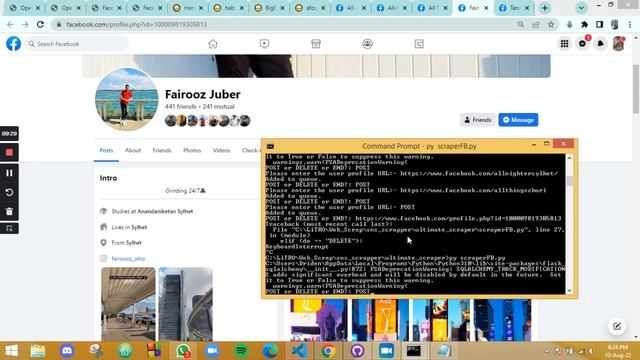Open Spotify from the taskbar
The width and height of the screenshot is (640, 360).
pos(241,351)
